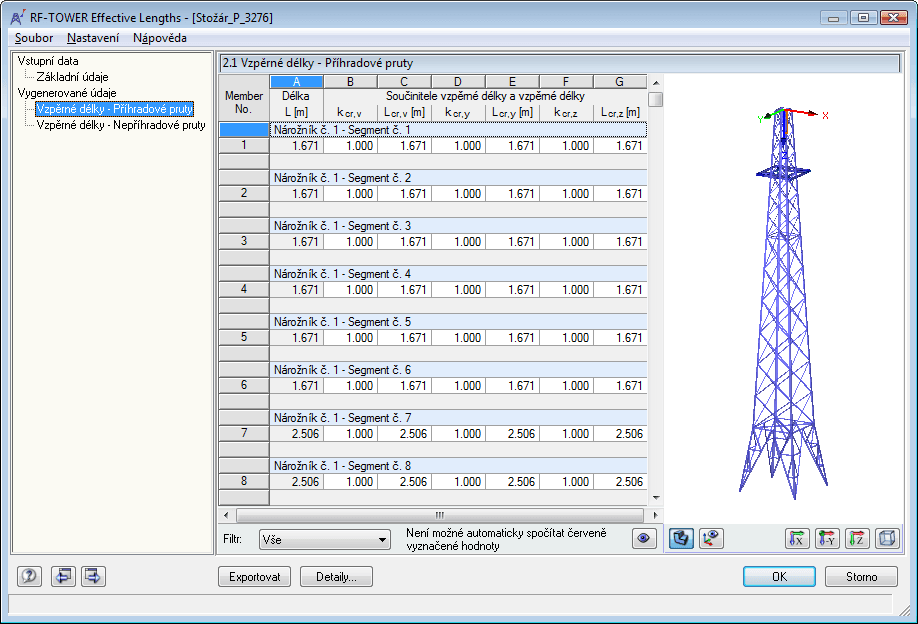918x624 pixels.
Task: Open the Nastavení menu
Action: [93, 38]
